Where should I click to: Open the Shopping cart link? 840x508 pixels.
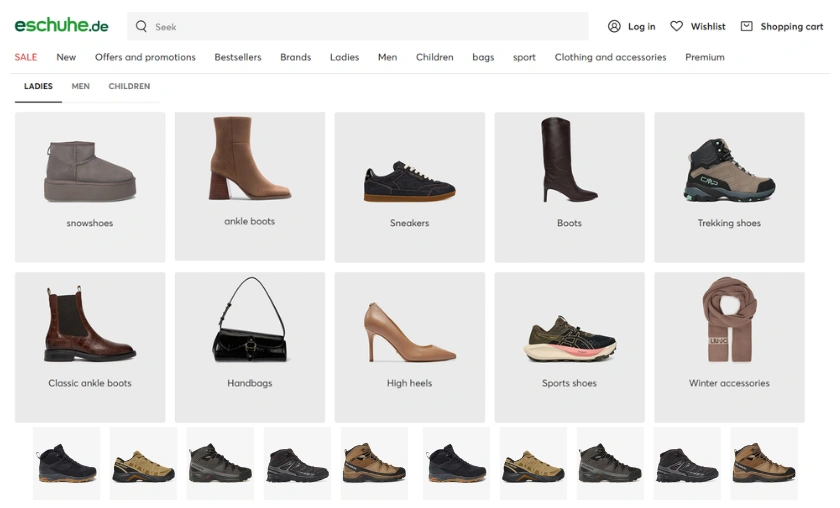click(x=791, y=26)
